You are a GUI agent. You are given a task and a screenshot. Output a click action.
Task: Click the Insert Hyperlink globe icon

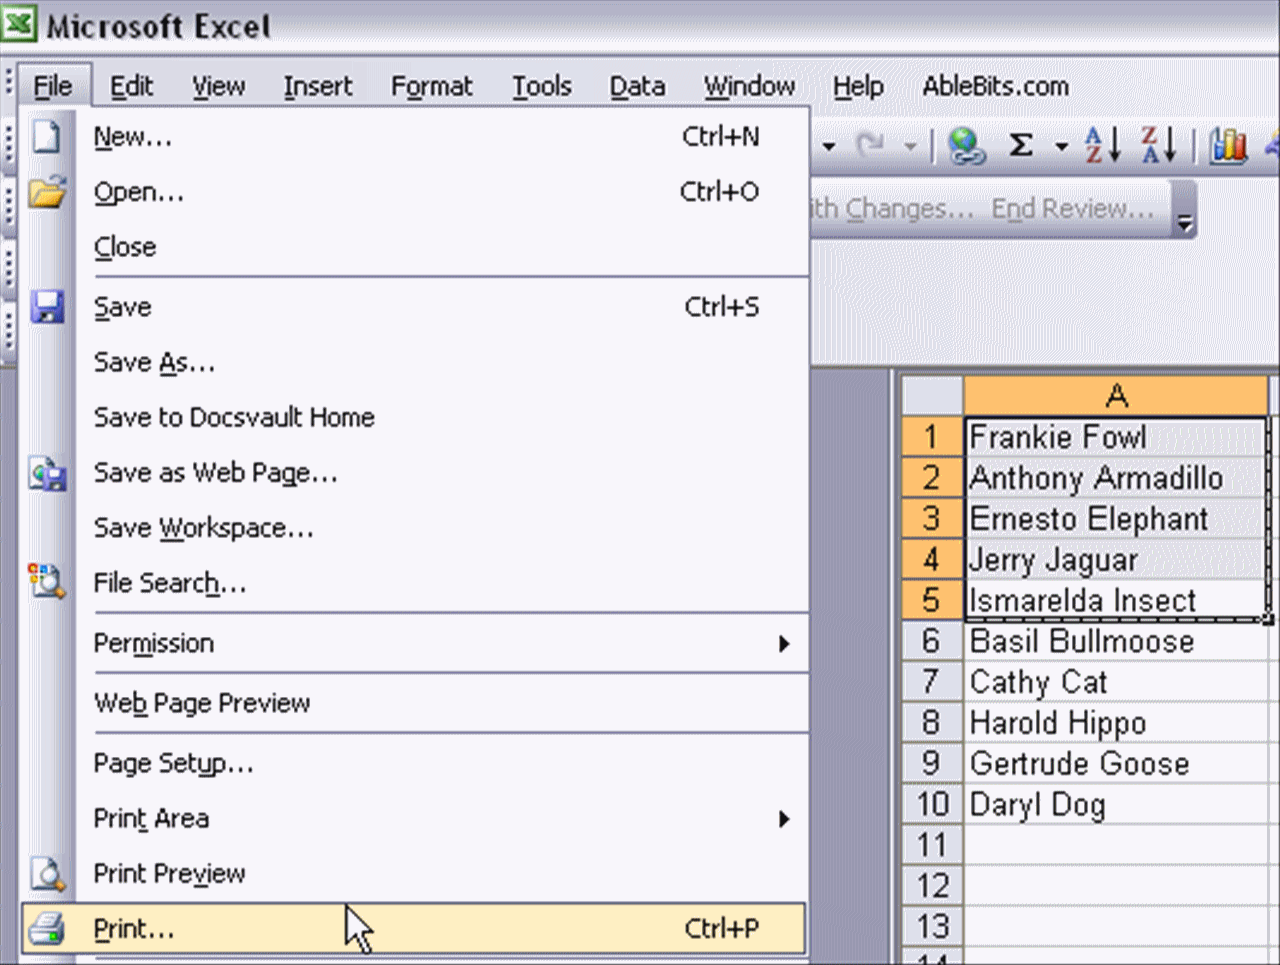coord(966,146)
